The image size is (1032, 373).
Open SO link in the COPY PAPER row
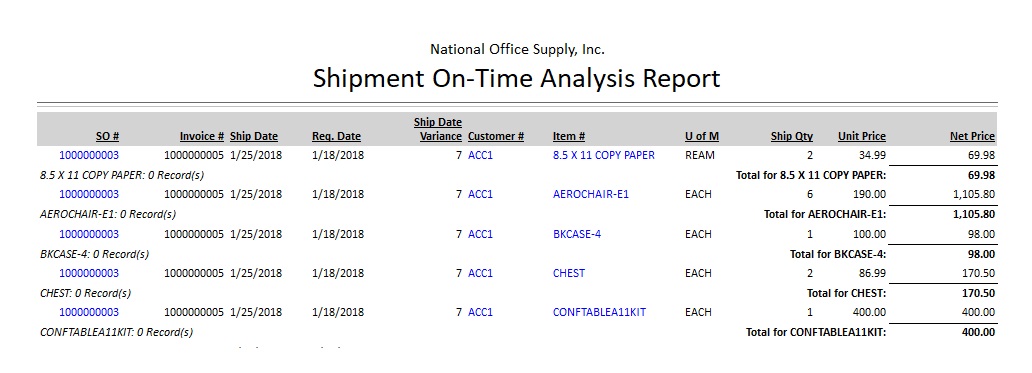click(89, 155)
